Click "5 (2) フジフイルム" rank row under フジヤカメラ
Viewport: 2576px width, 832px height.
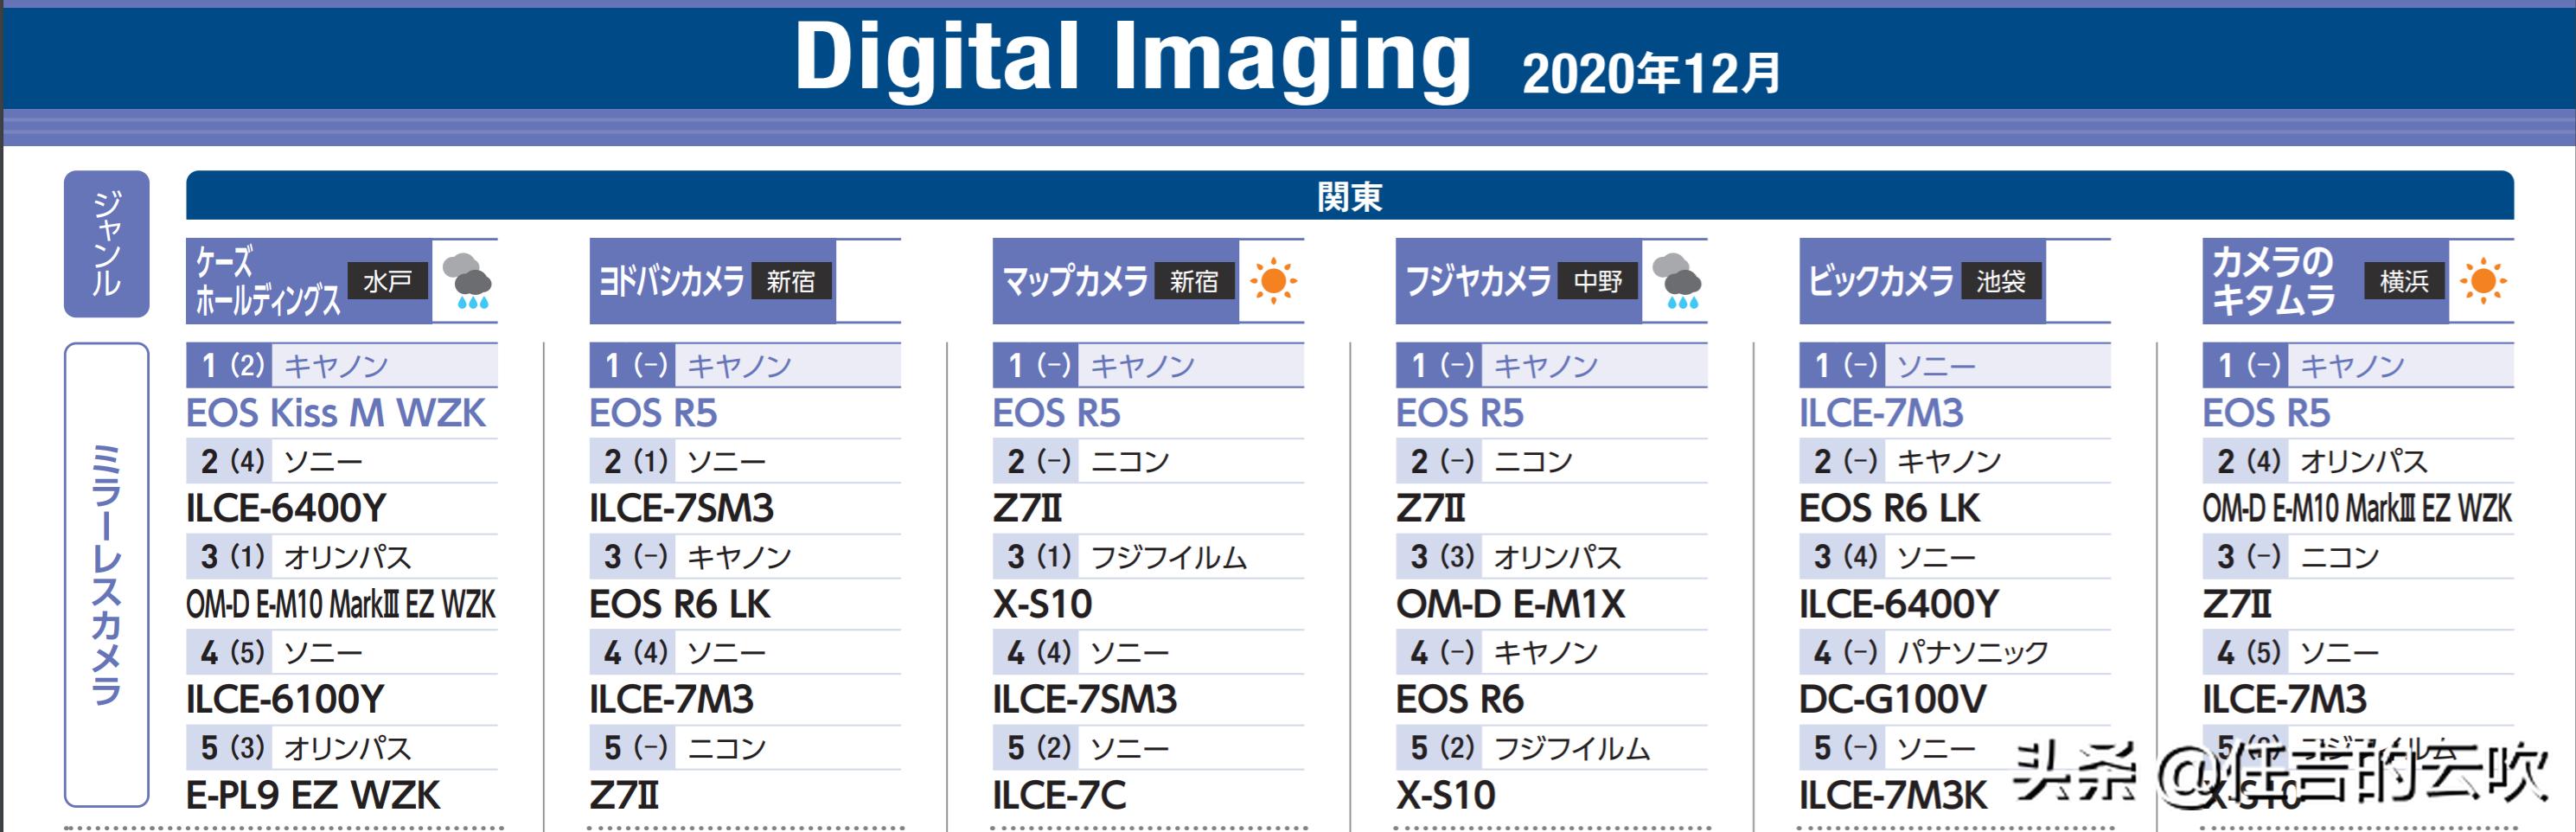pos(1552,748)
